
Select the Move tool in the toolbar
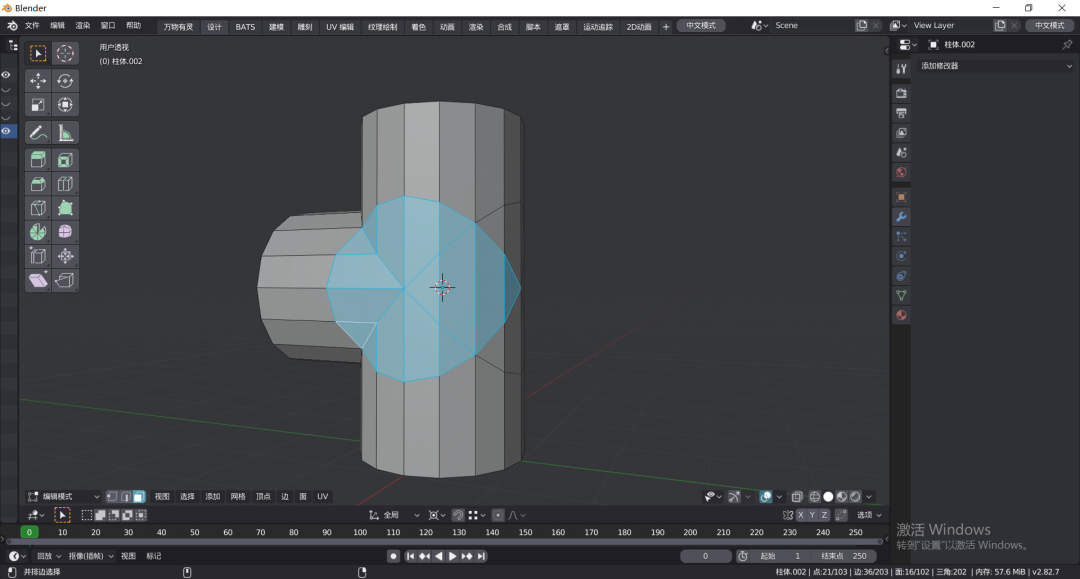tap(38, 81)
